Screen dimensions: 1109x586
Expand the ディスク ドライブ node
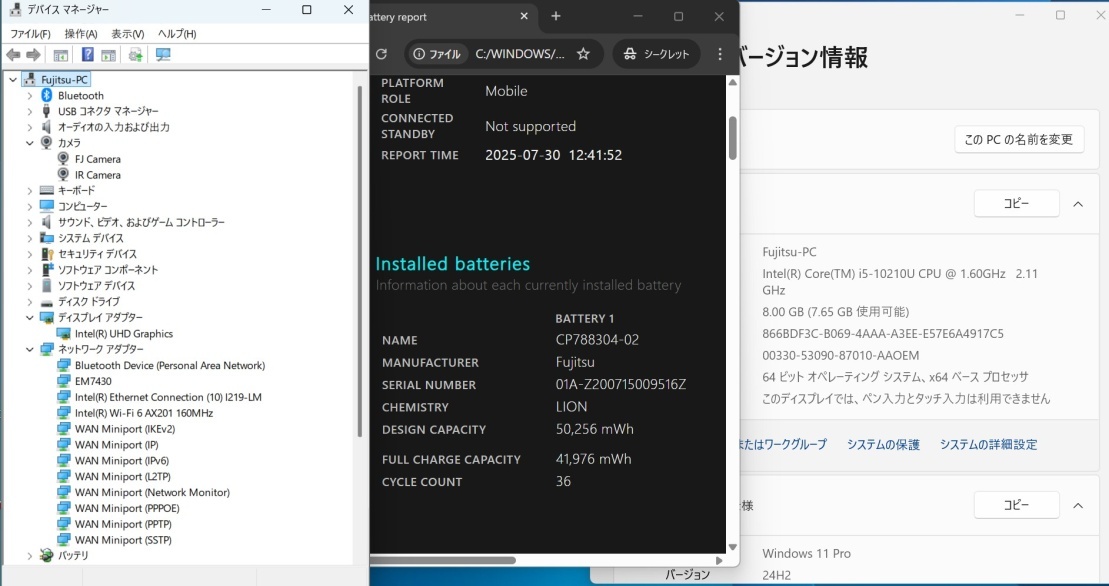pyautogui.click(x=30, y=302)
